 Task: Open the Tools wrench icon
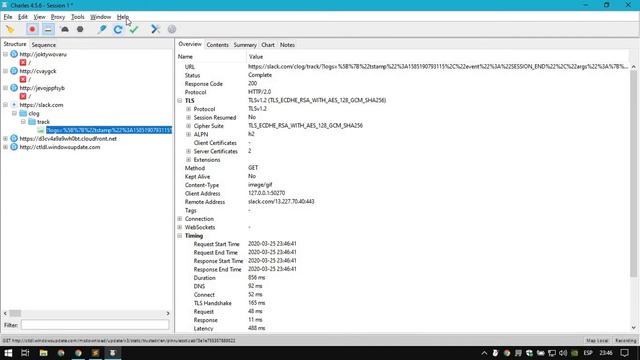click(156, 29)
